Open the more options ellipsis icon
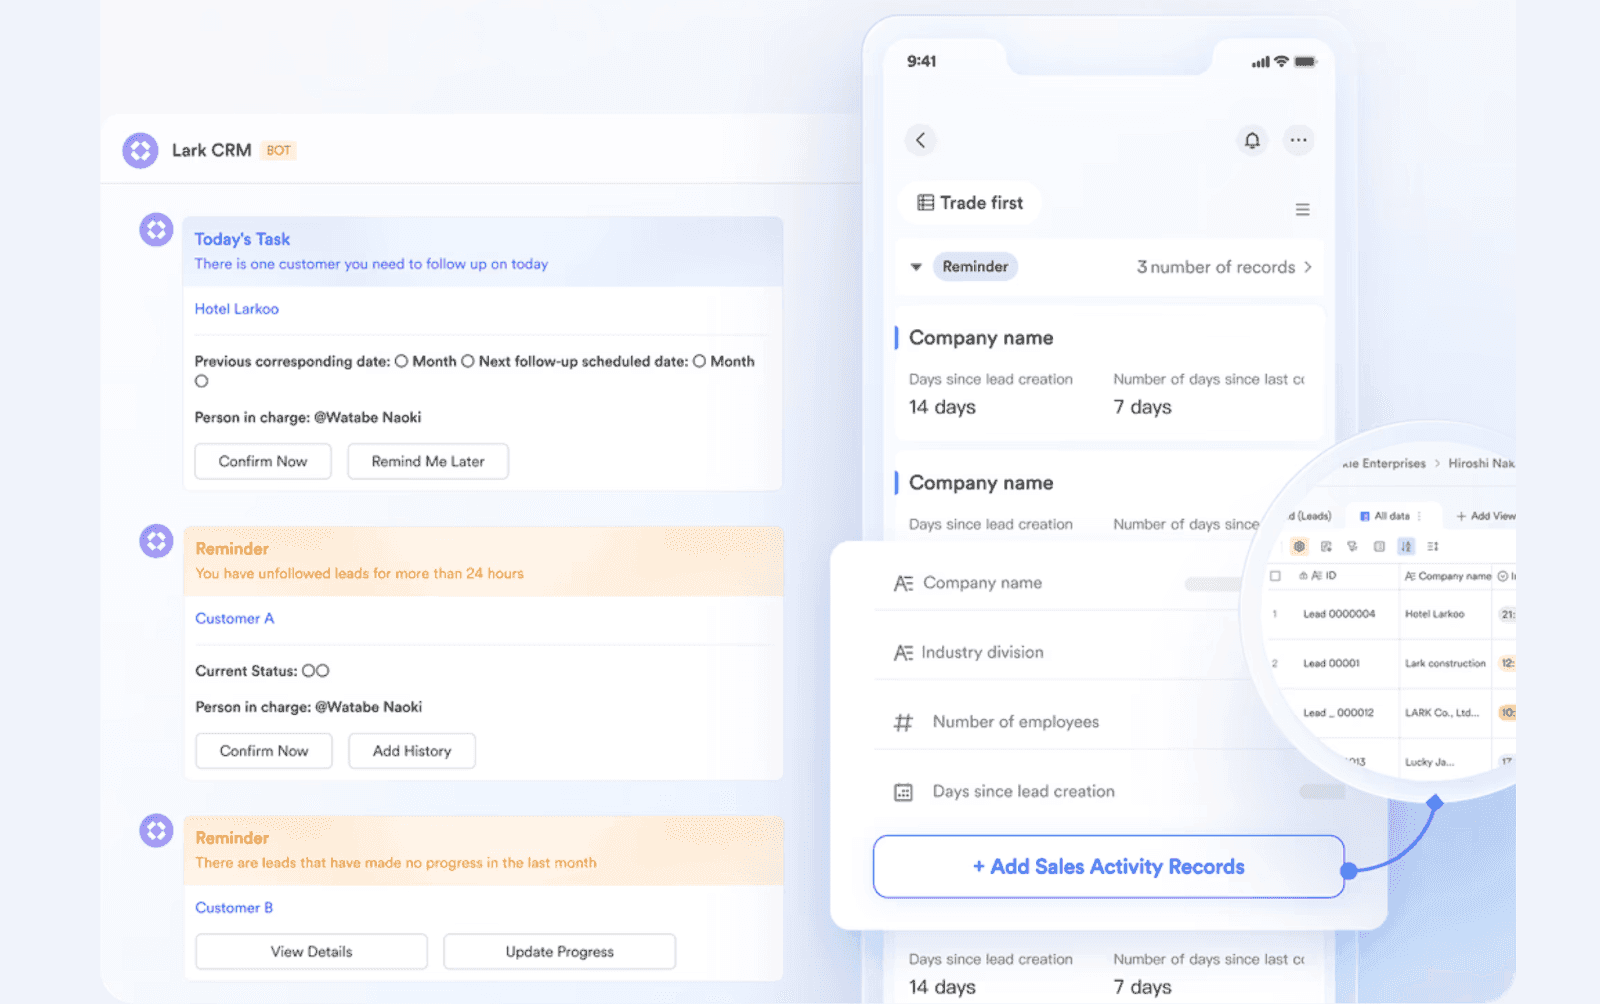 pyautogui.click(x=1299, y=140)
